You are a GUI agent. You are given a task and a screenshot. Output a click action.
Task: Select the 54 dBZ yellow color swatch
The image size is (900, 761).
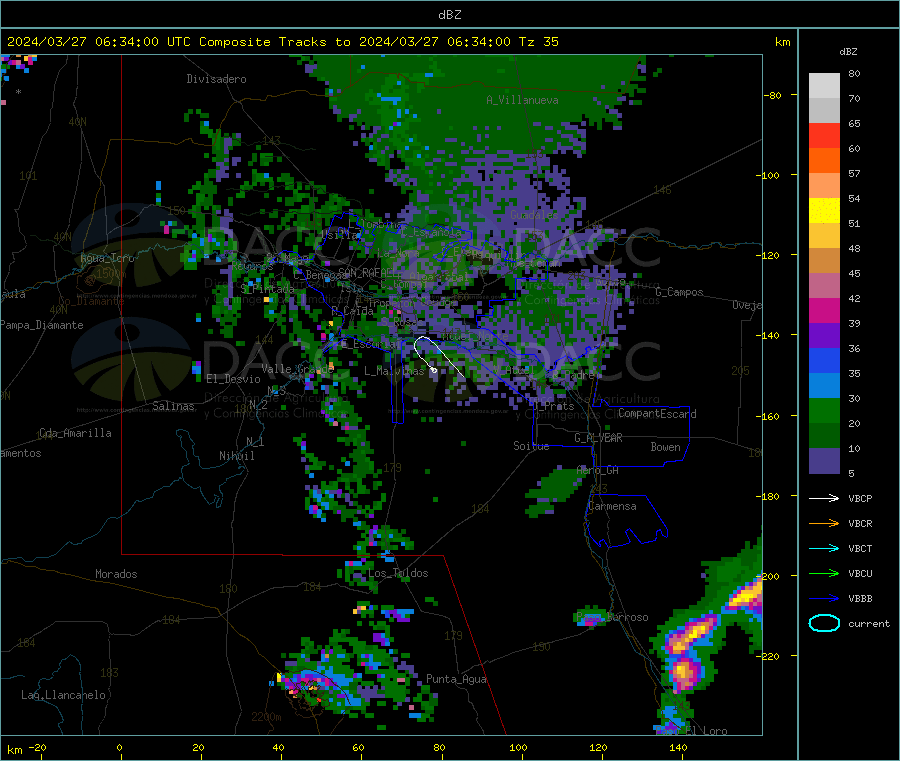click(824, 211)
